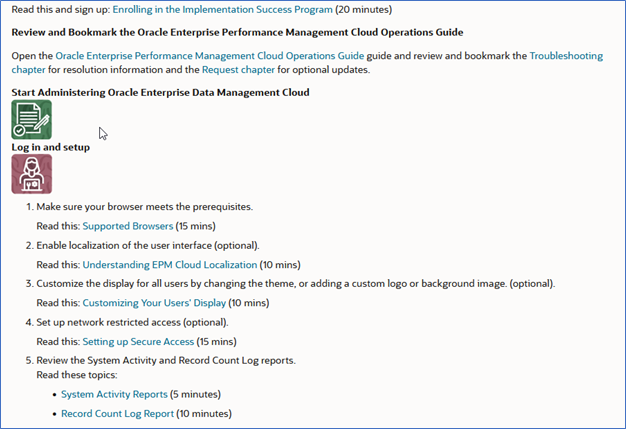
Task: Click the heading 'Start Administering Oracle Enterprise Data Management Cloud'
Action: tap(160, 93)
